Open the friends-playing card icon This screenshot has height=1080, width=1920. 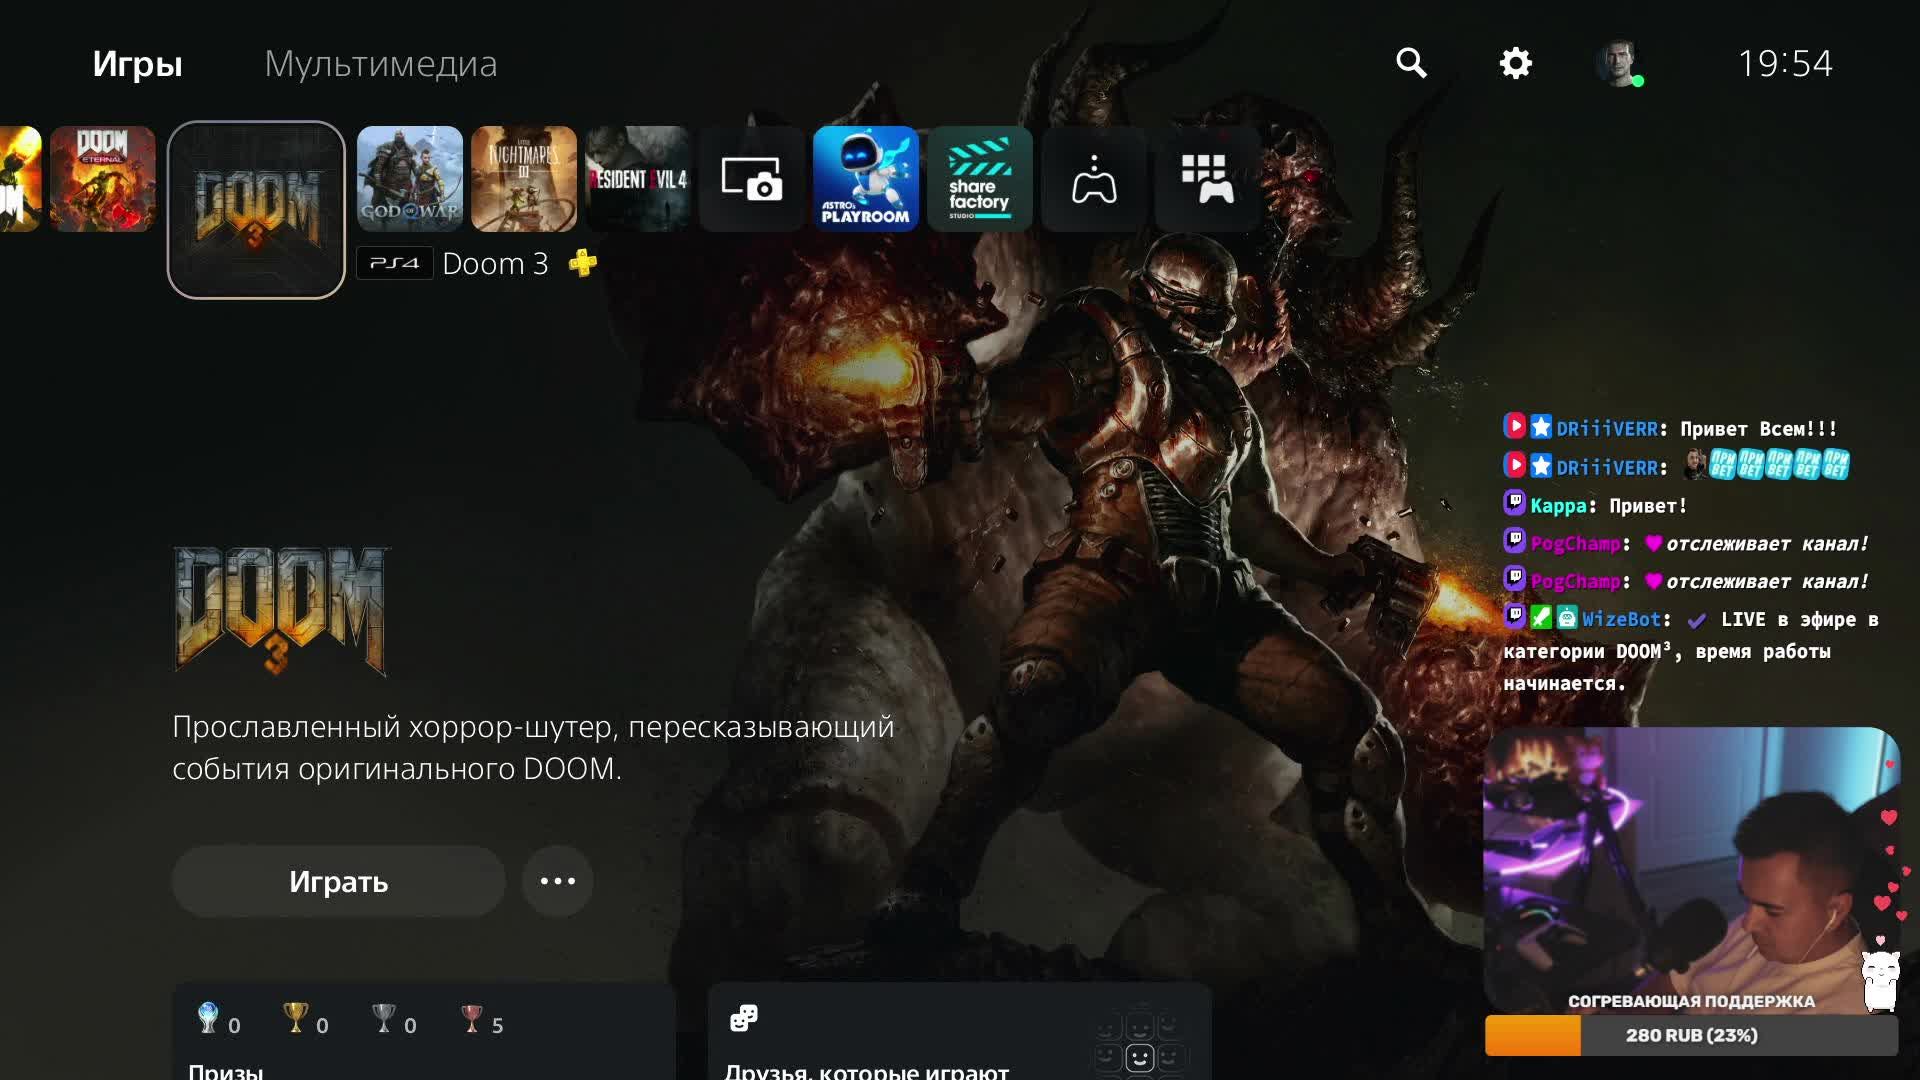coord(744,1018)
